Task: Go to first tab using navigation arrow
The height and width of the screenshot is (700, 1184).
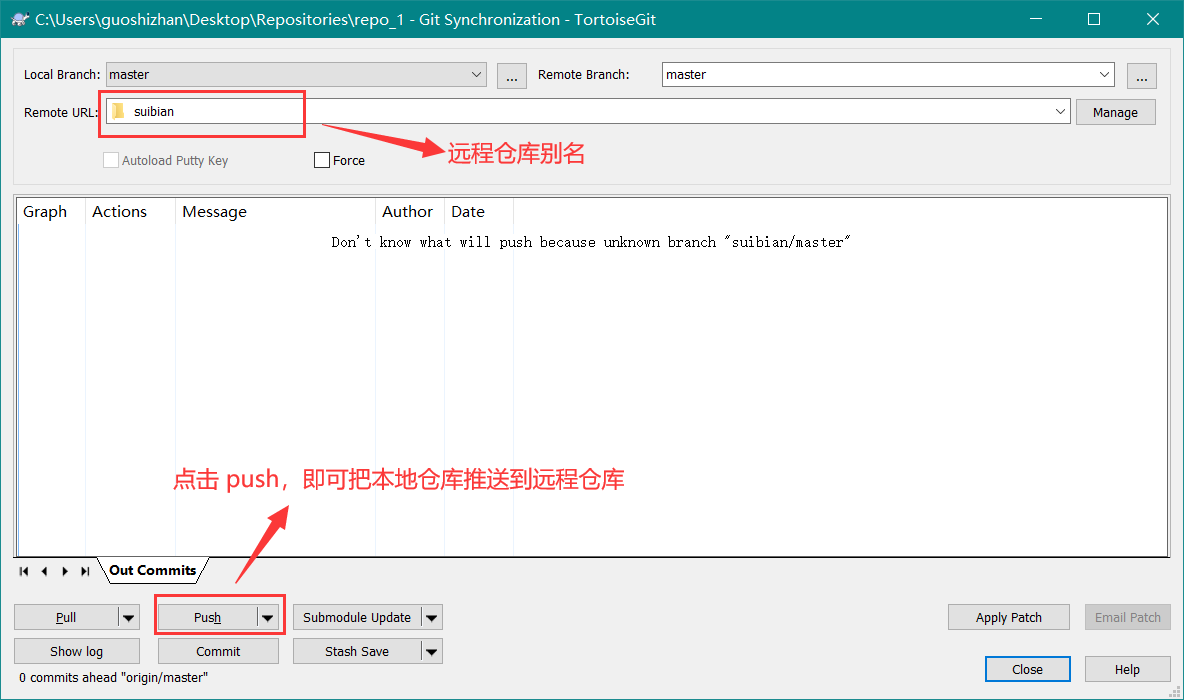Action: tap(24, 571)
